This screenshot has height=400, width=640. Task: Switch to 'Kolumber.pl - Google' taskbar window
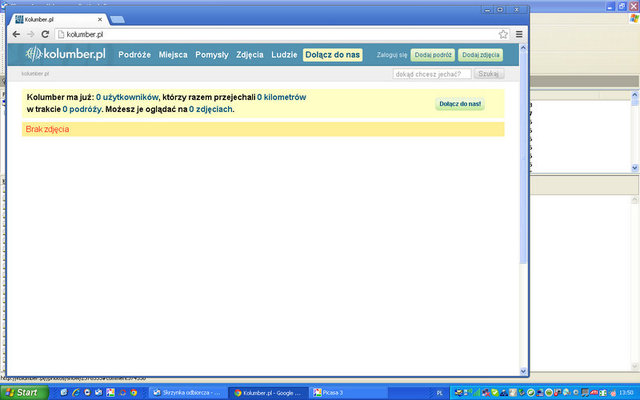coord(268,393)
